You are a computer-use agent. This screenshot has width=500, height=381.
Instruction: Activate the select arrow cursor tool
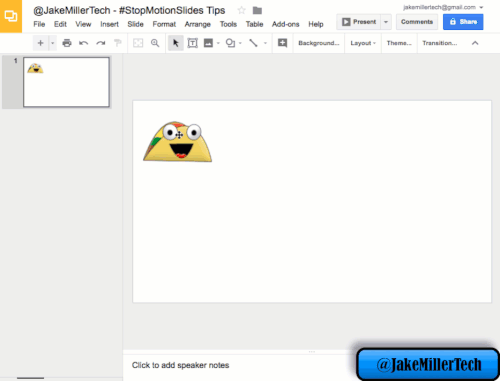(176, 43)
